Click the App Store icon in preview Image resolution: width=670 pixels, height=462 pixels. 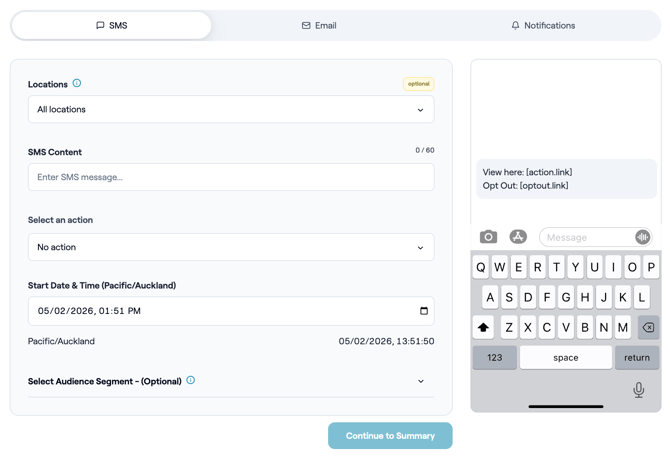tap(518, 237)
